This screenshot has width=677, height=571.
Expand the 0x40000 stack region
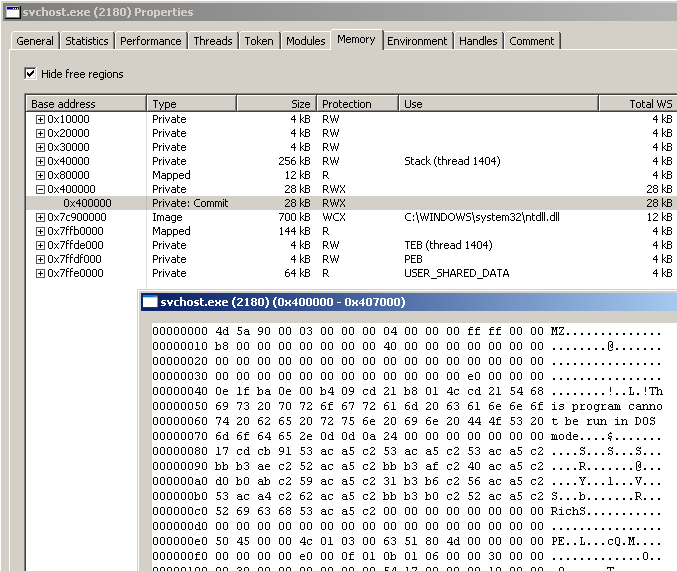click(x=40, y=161)
